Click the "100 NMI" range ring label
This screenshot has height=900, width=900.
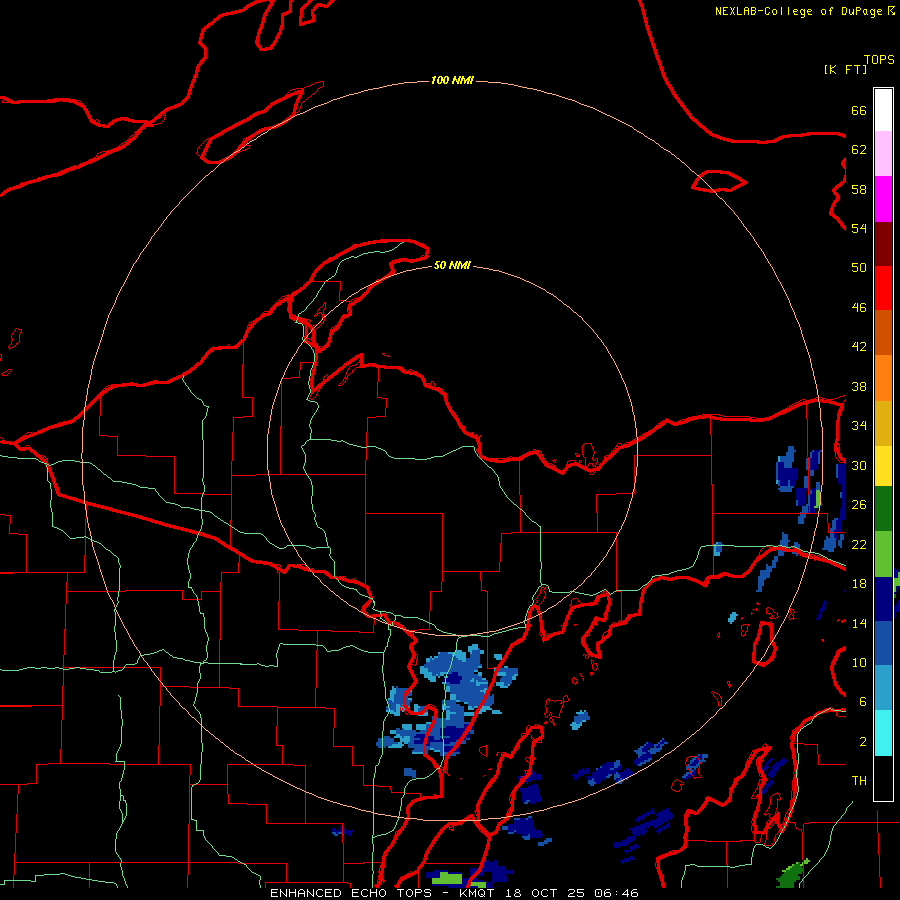(452, 80)
